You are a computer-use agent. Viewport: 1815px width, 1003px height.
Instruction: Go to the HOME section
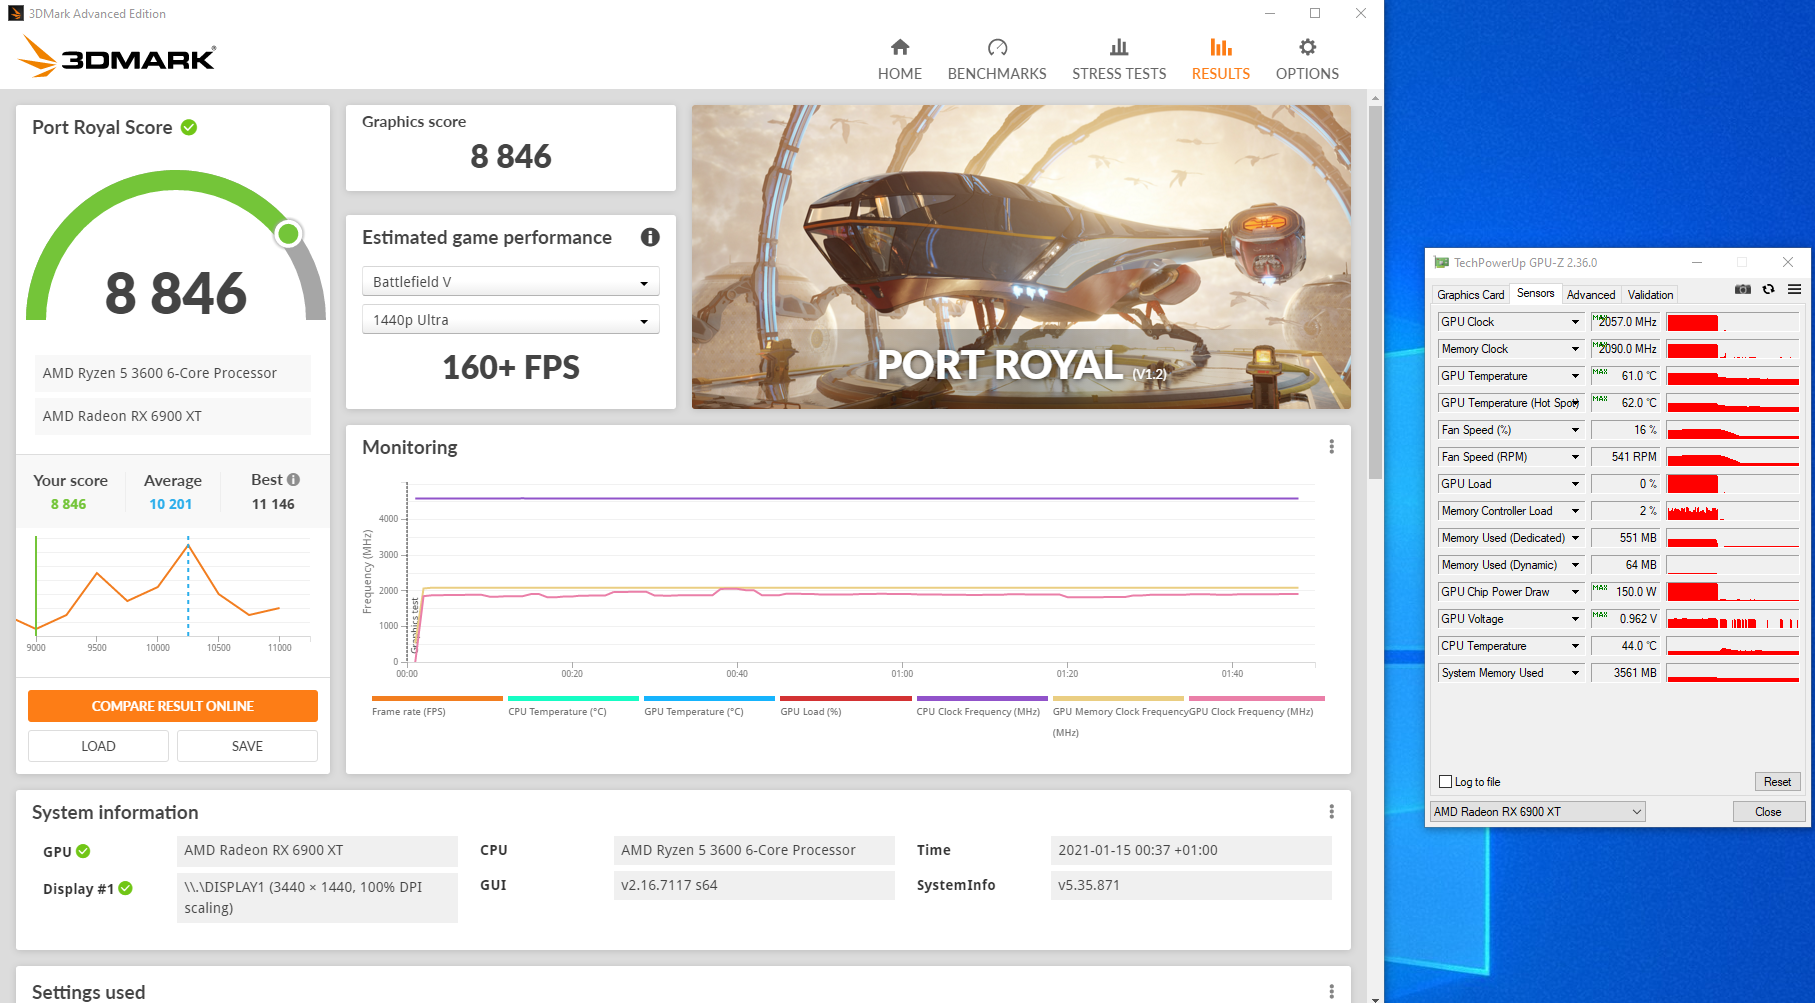pos(900,60)
